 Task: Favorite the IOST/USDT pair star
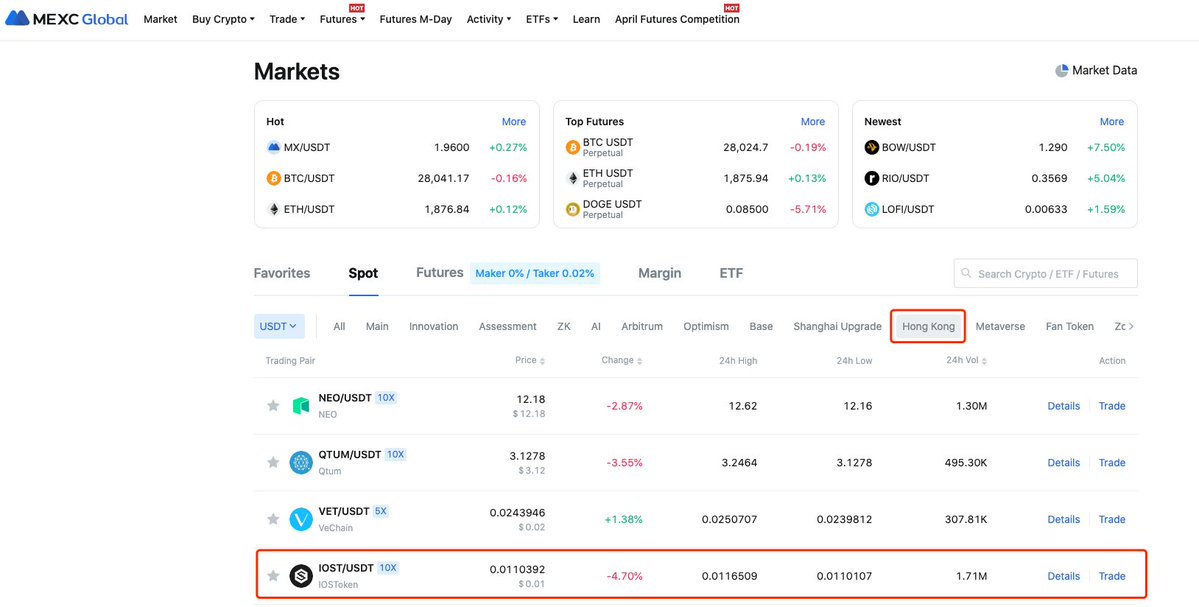[x=273, y=576]
